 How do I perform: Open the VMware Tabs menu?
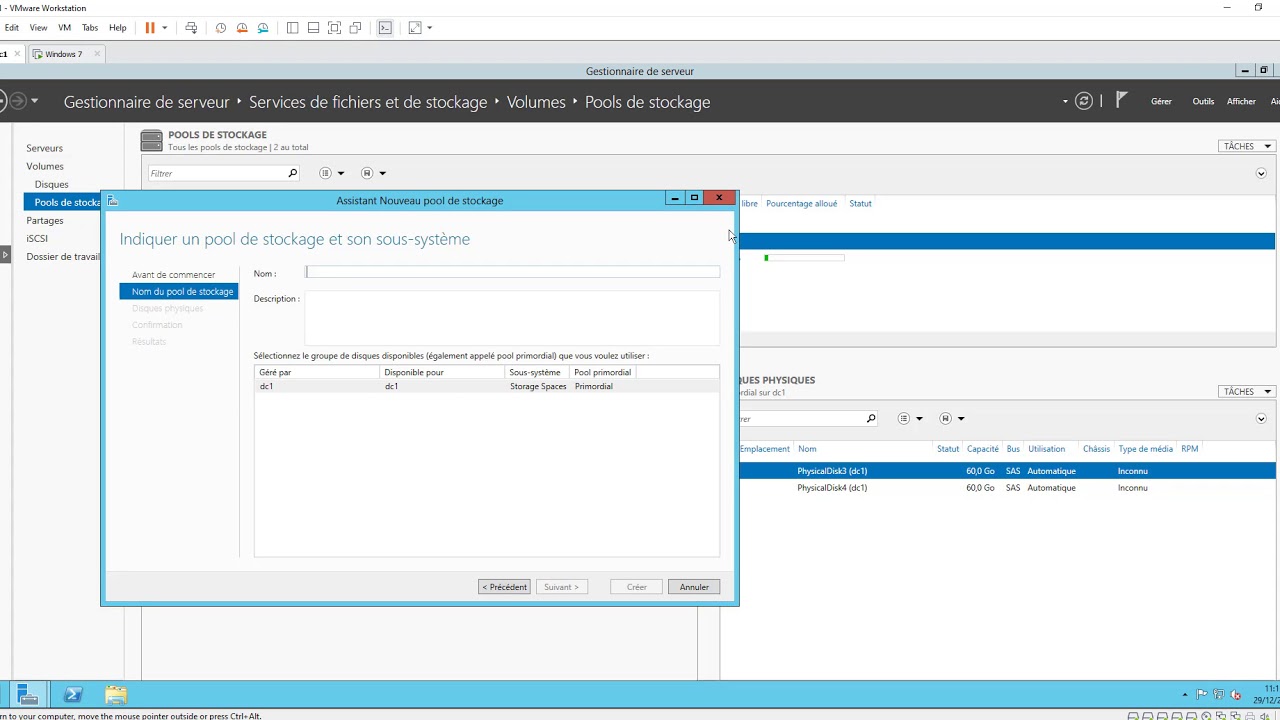tap(90, 28)
